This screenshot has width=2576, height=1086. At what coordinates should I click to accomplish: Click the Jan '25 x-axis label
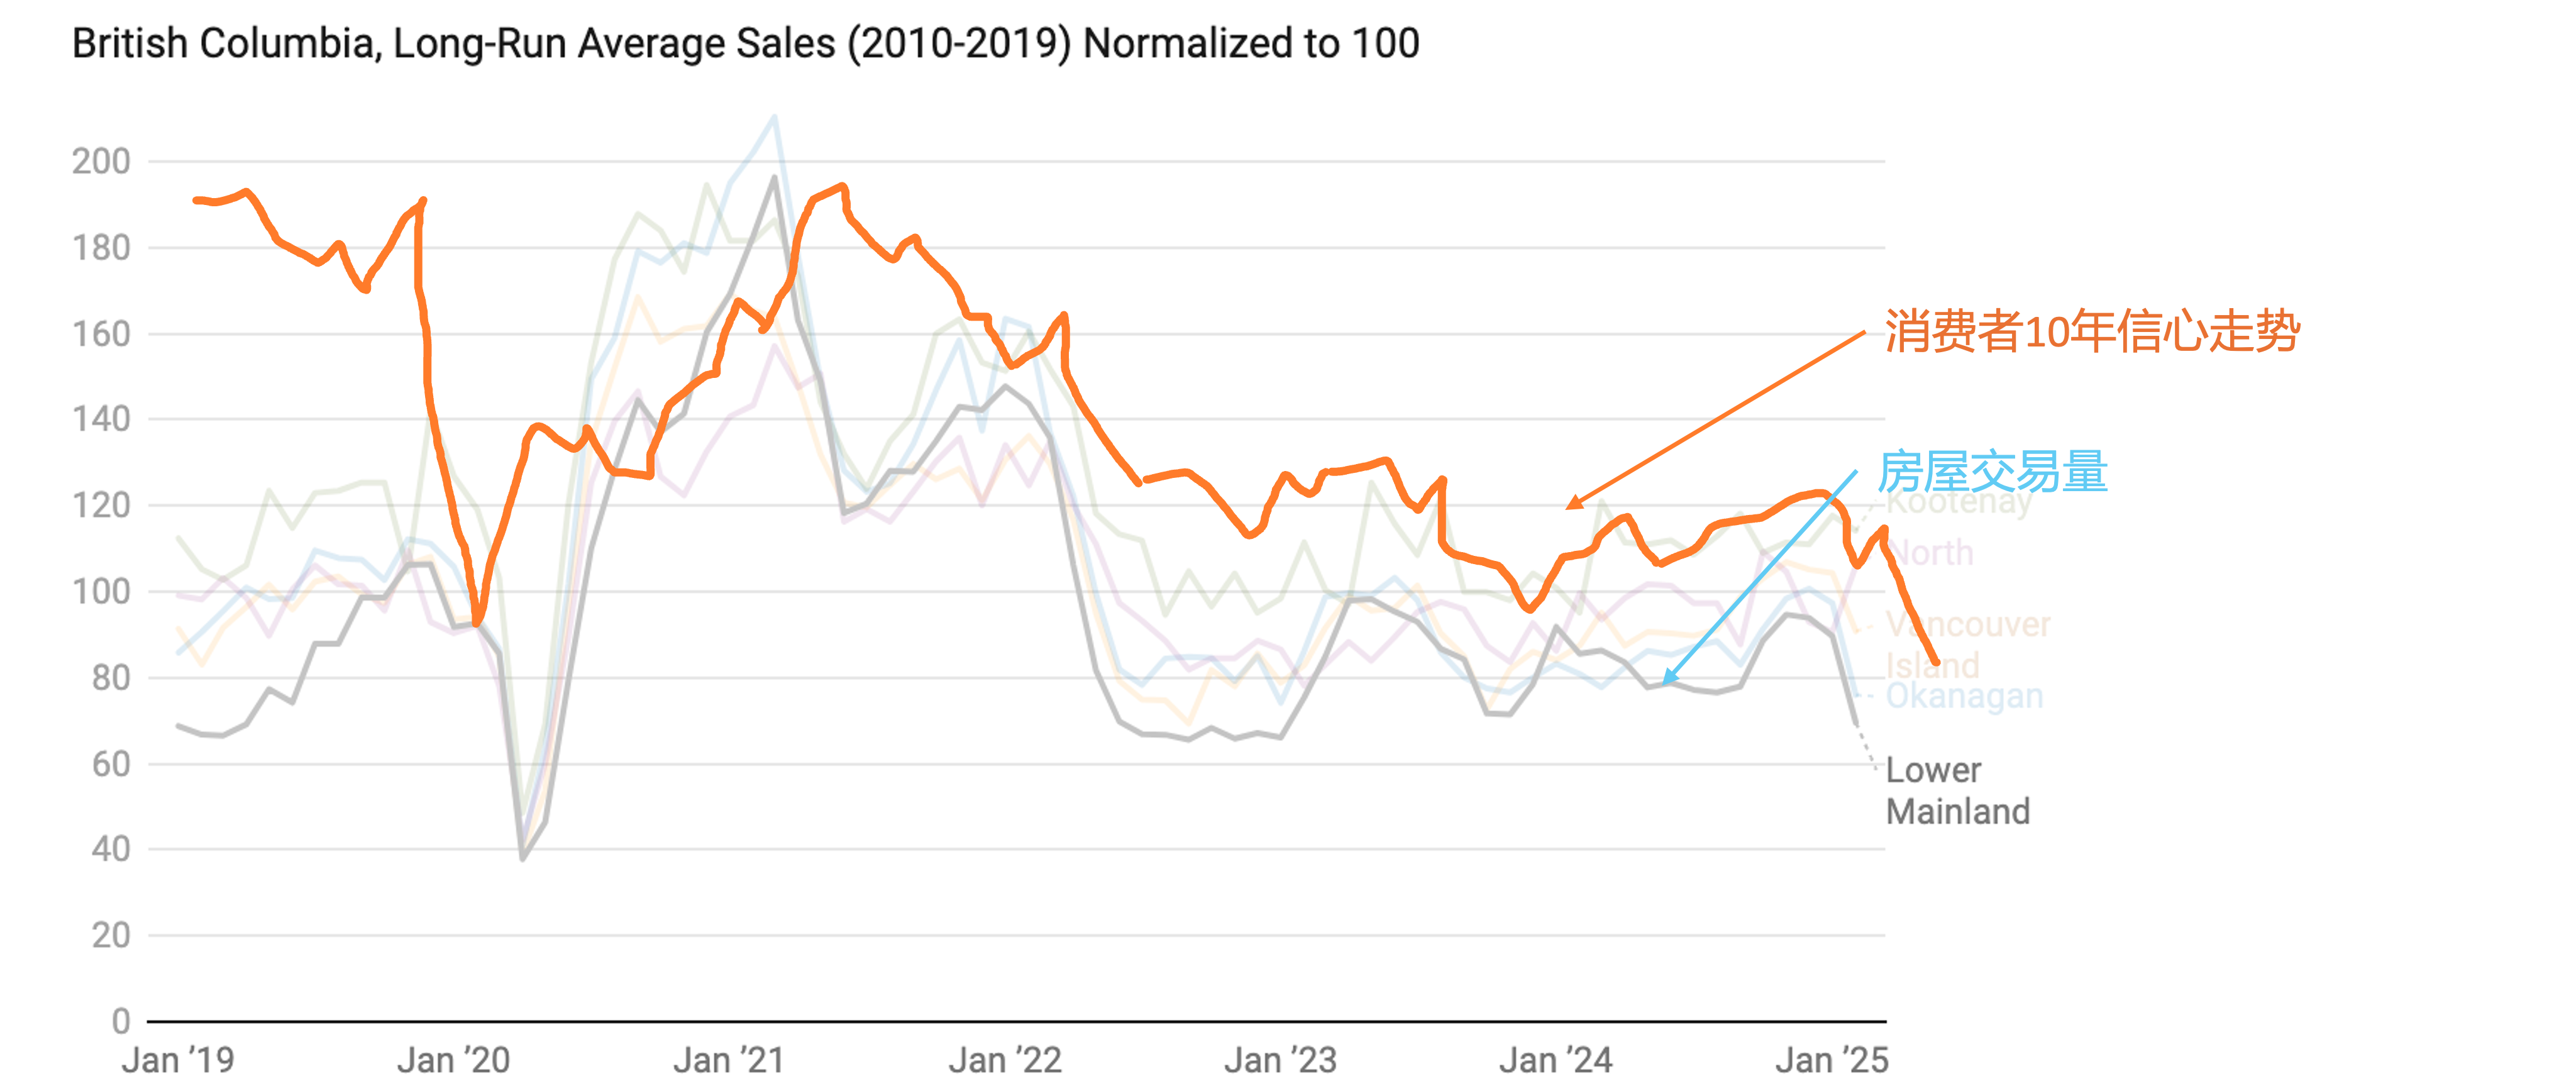click(x=1831, y=1060)
